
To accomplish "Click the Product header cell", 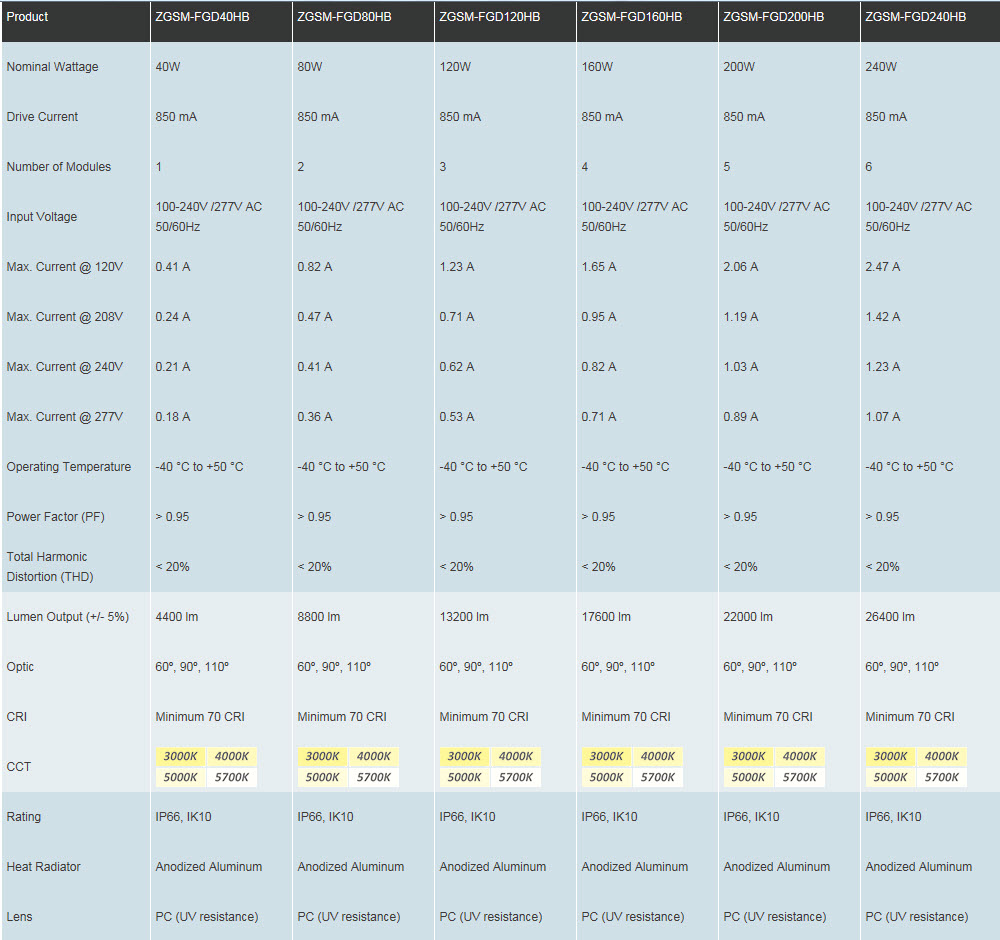I will click(x=28, y=17).
